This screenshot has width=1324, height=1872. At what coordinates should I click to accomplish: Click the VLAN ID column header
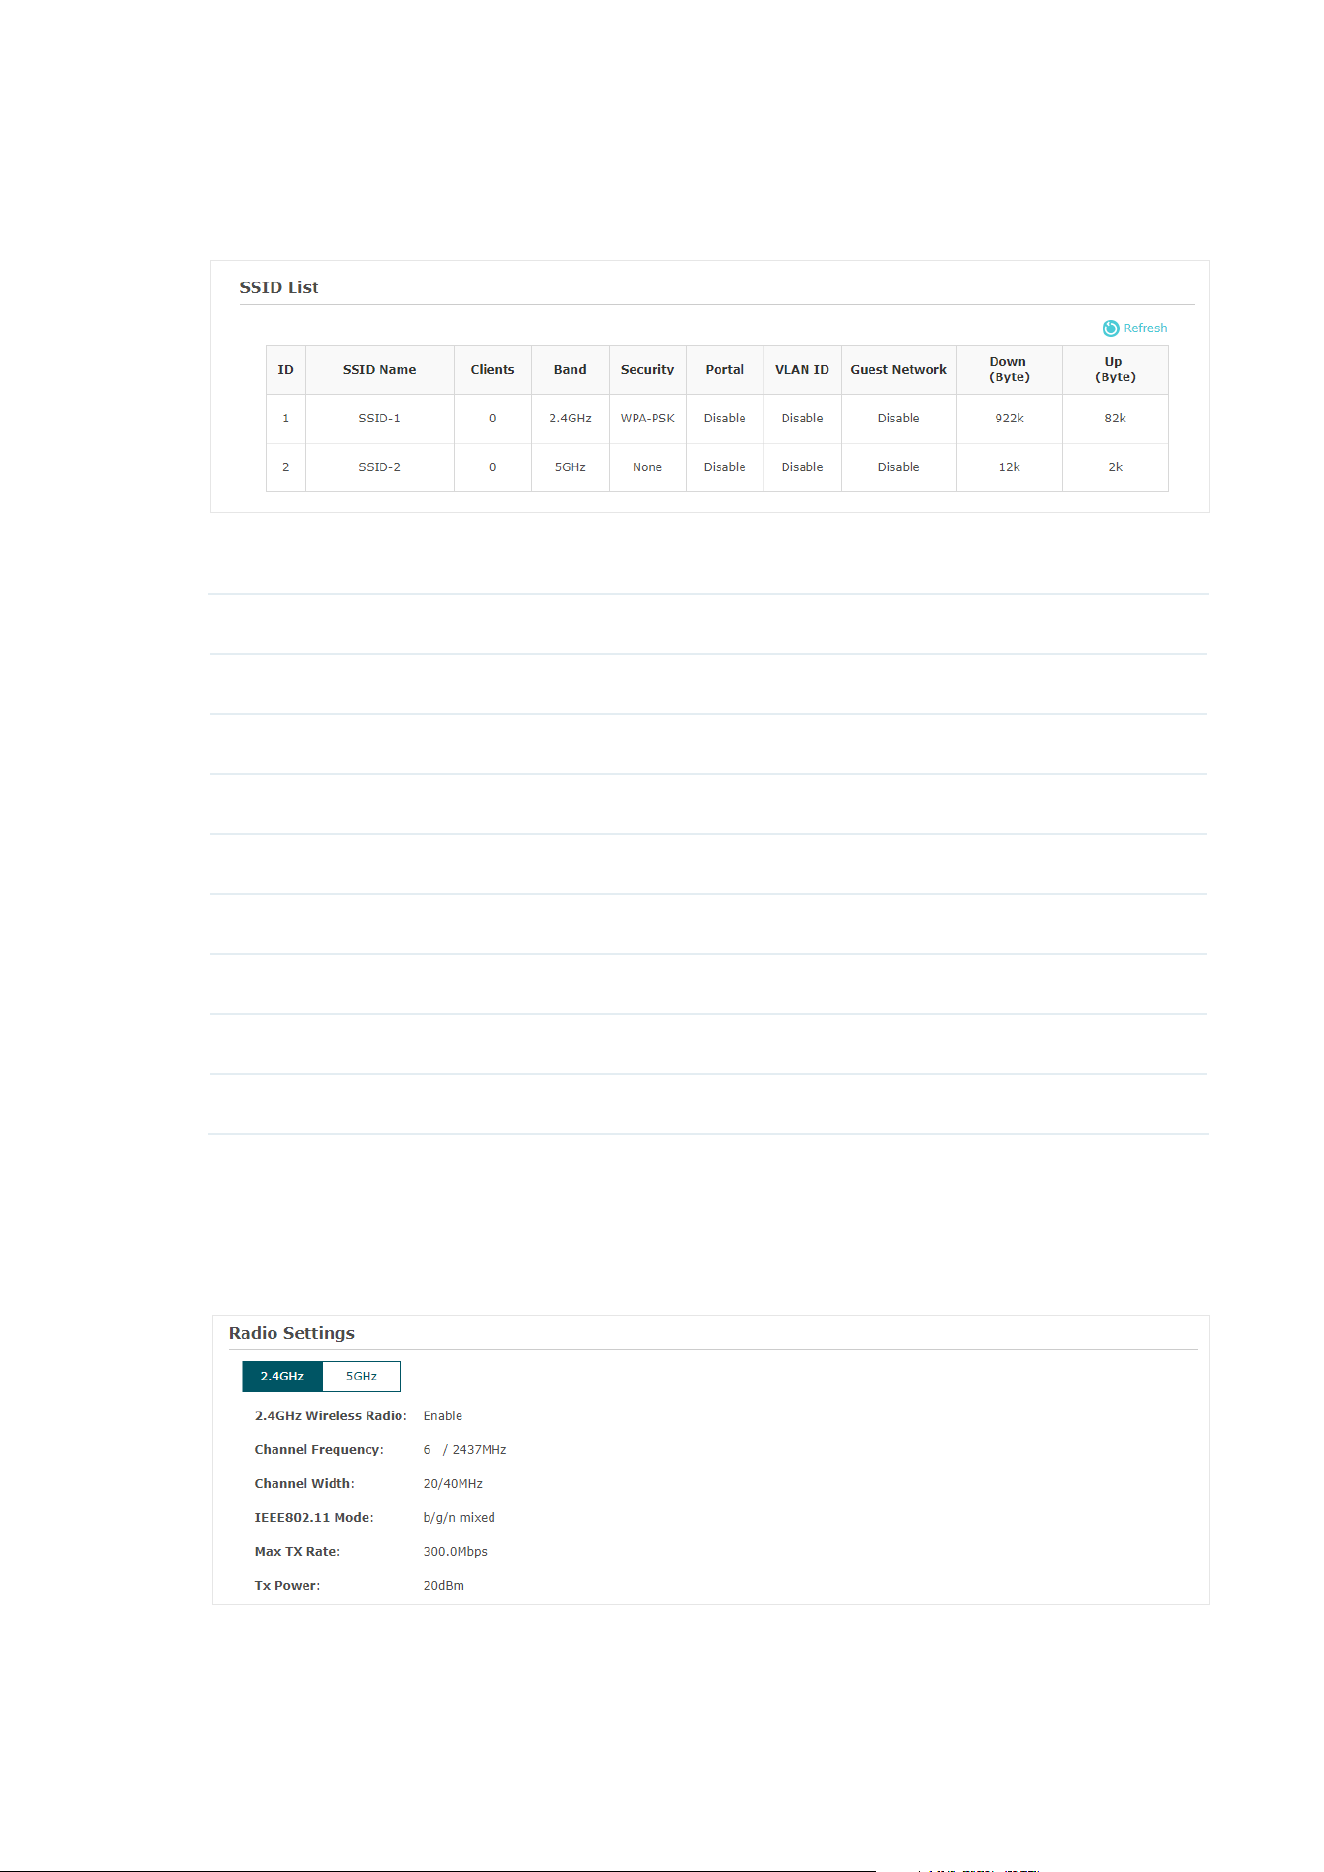point(802,370)
